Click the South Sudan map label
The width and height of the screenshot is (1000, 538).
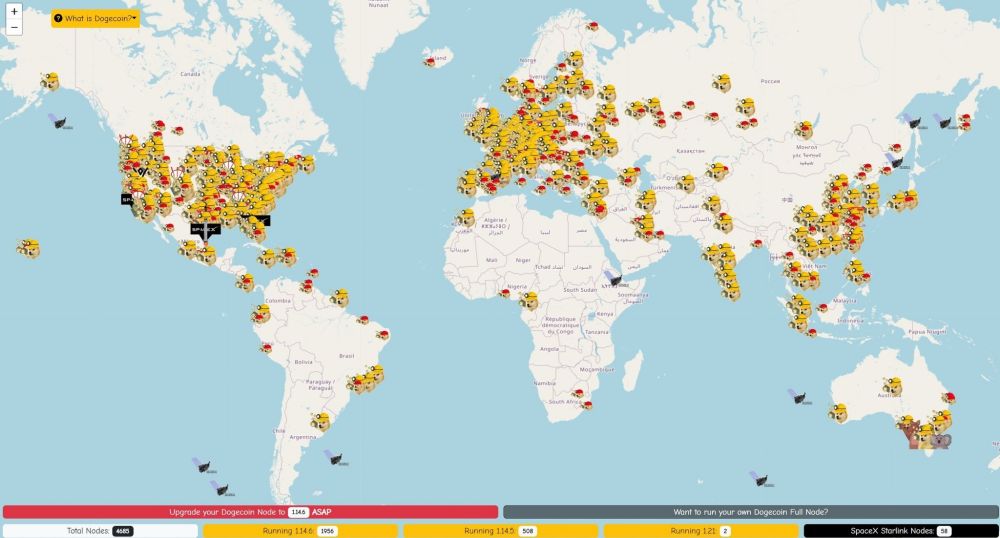point(580,289)
